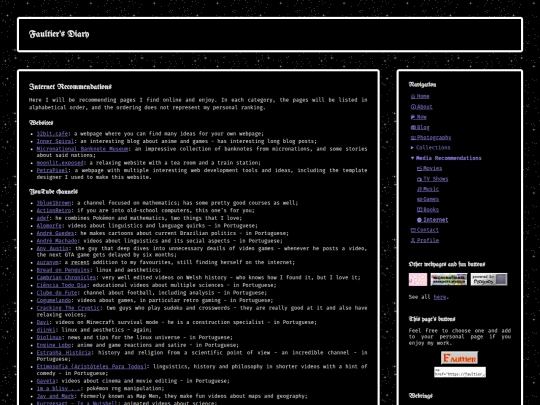Open the Micronational Banknote Museum link
The image size is (540, 405).
(83, 149)
